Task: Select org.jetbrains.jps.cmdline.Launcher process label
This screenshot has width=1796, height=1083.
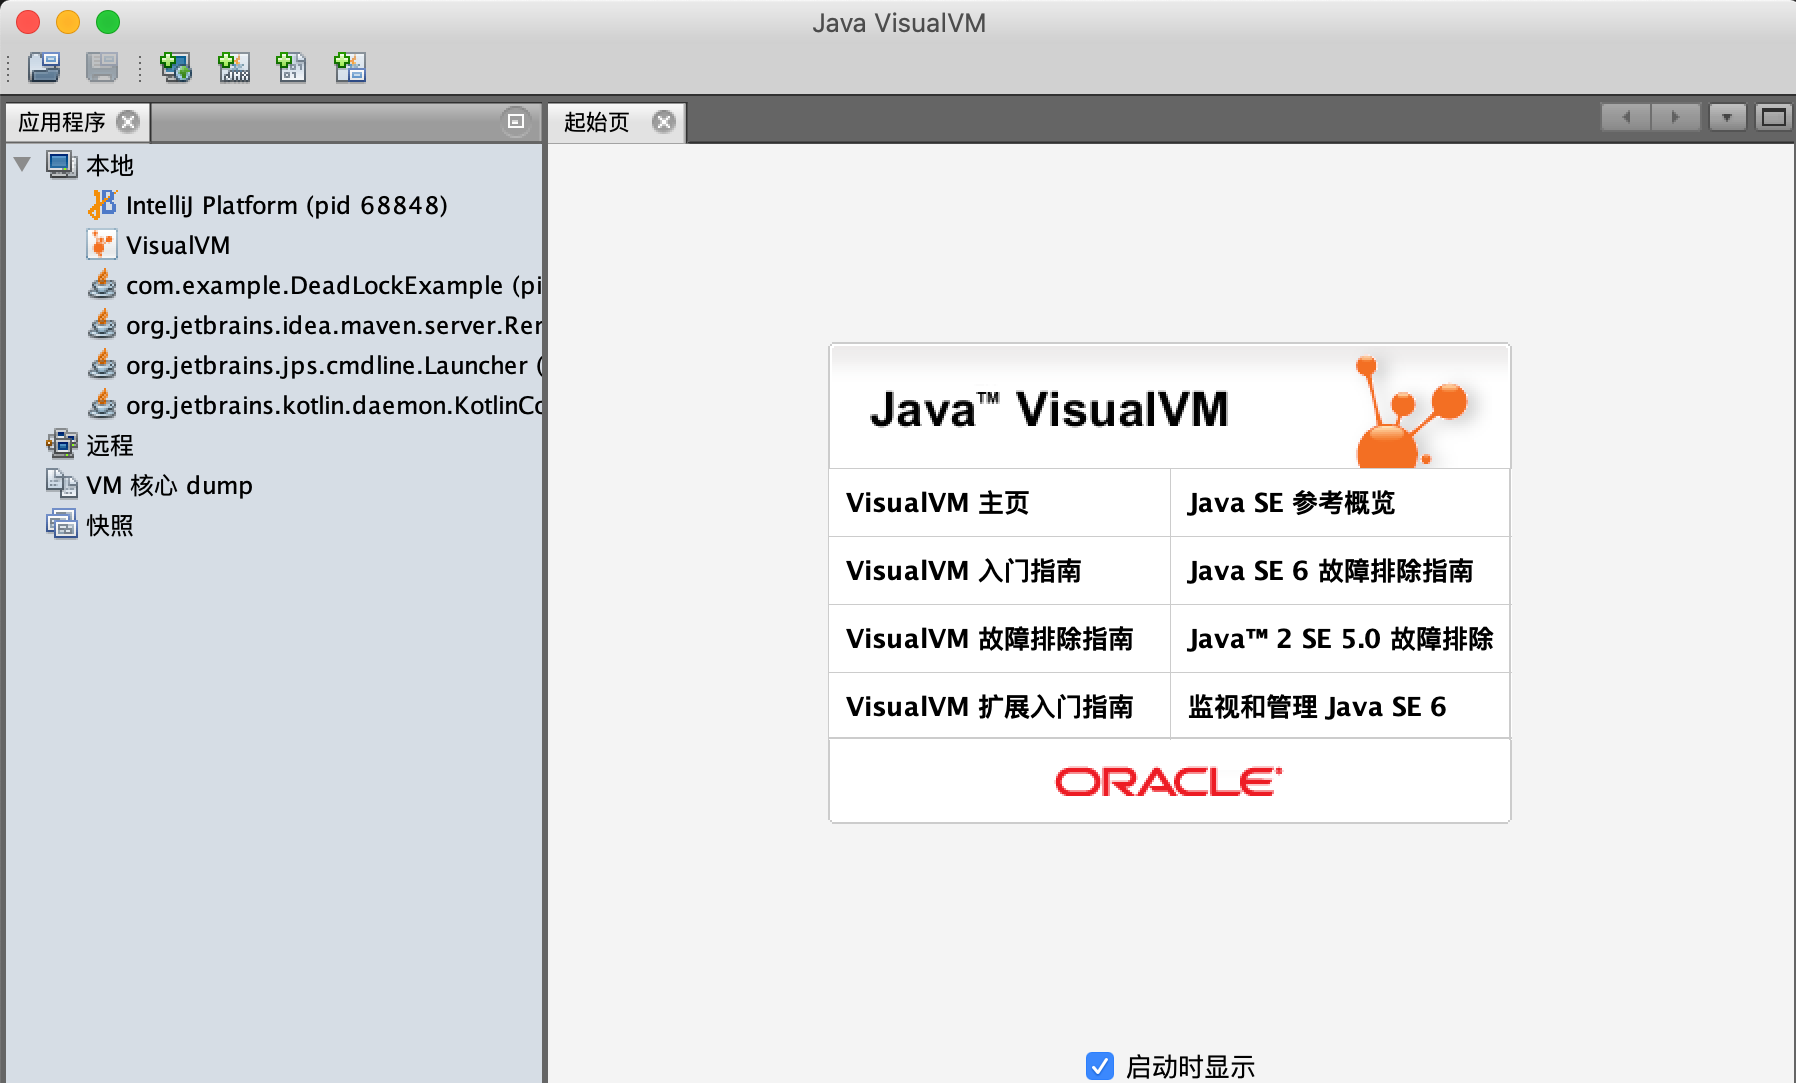Action: pyautogui.click(x=333, y=365)
